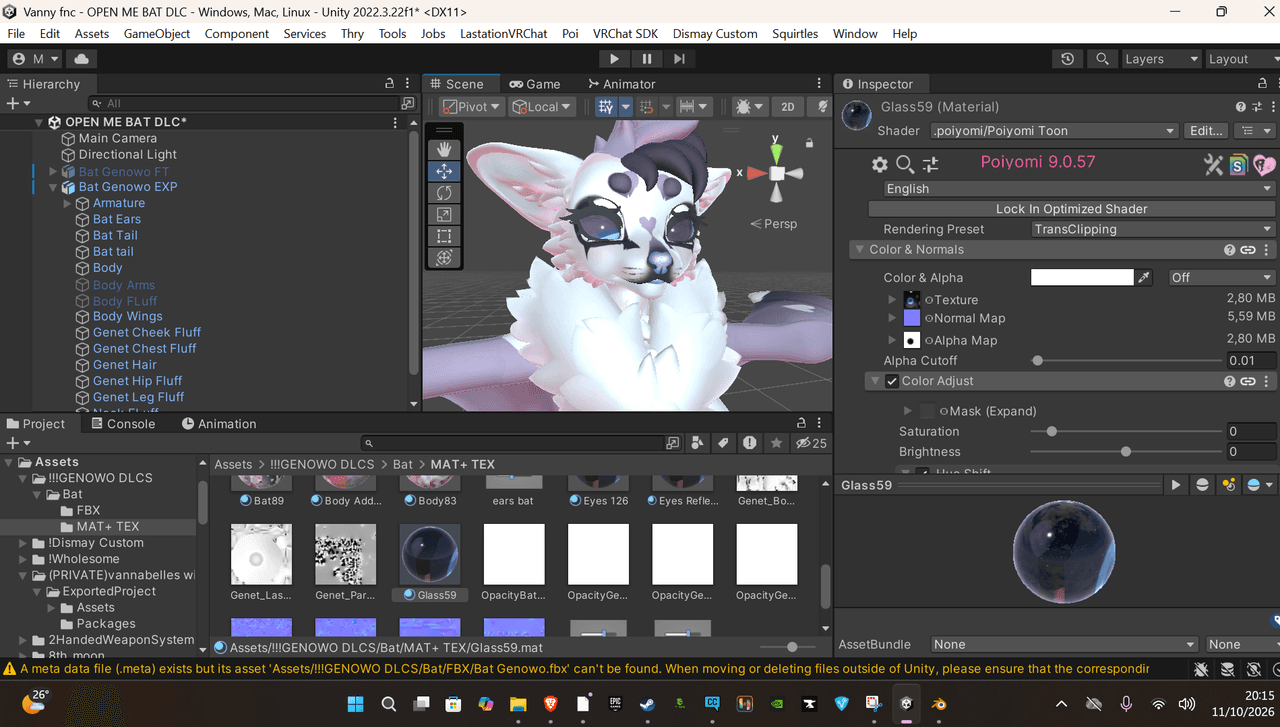The height and width of the screenshot is (727, 1280).
Task: Open the undo history icon
Action: point(1067,59)
